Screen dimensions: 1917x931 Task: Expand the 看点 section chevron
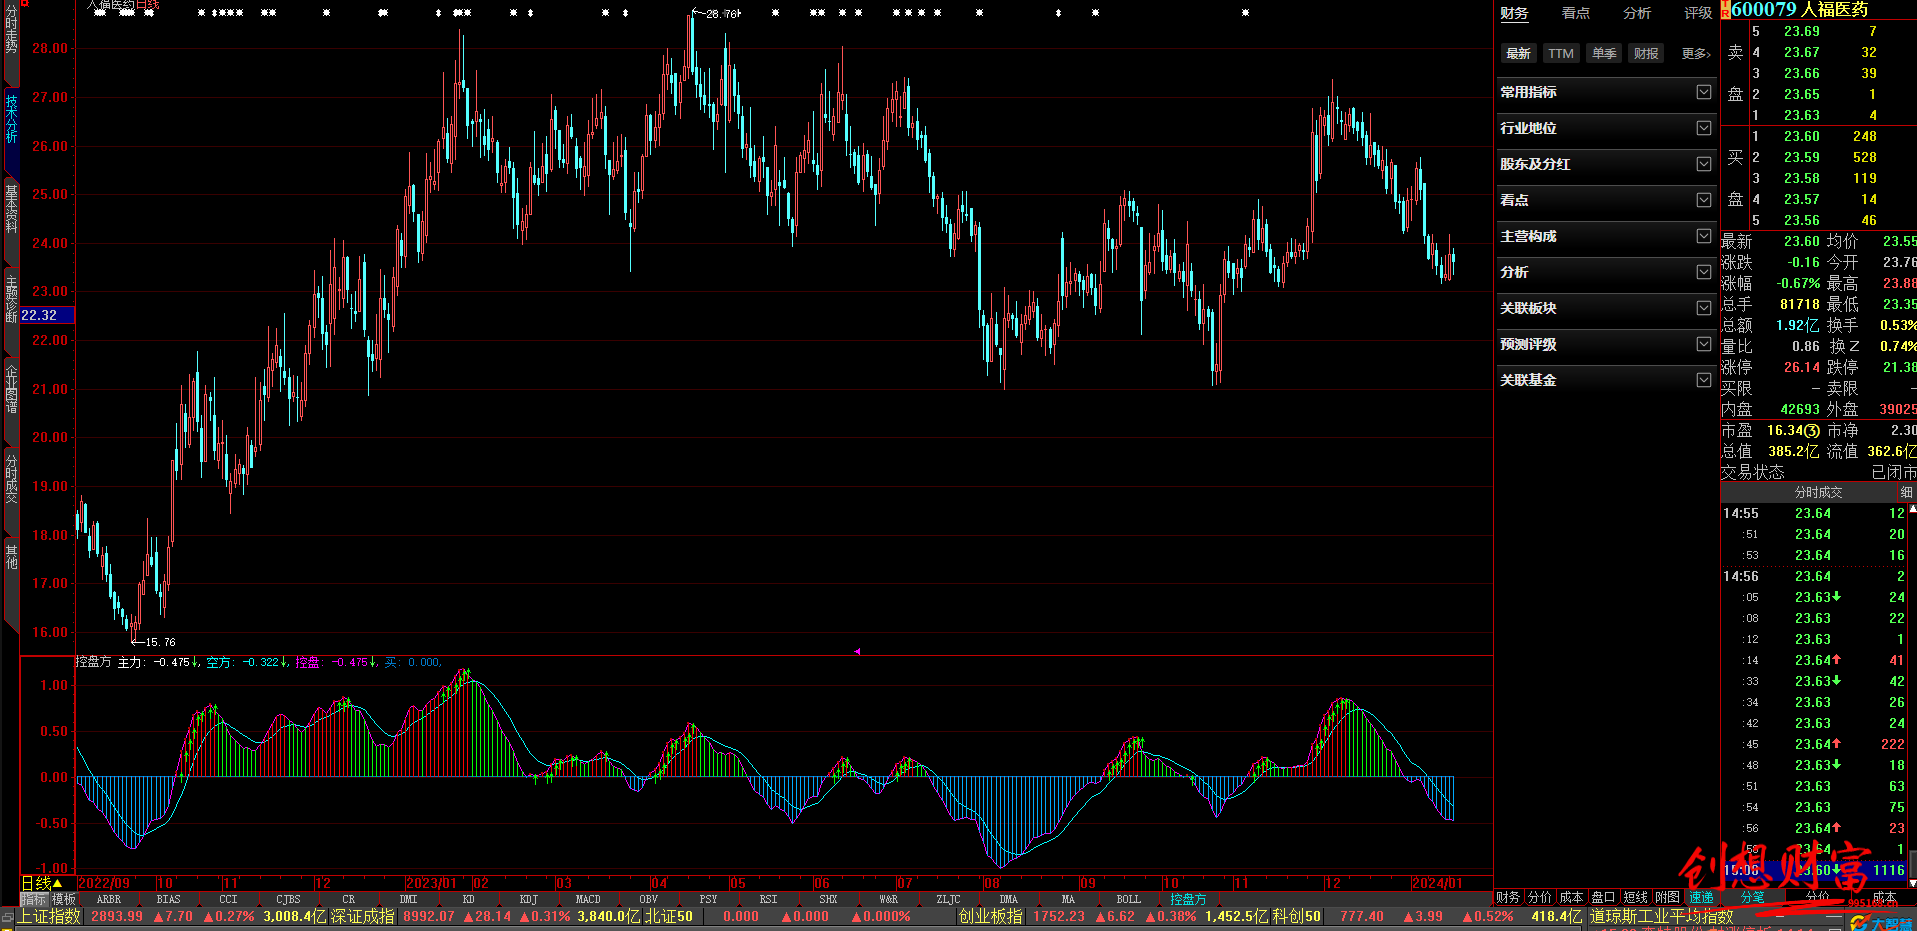1704,200
